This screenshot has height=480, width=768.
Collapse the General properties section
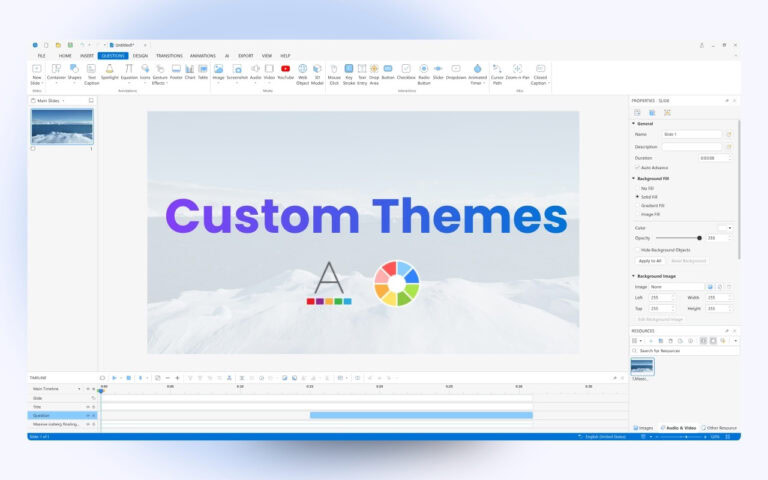click(633, 123)
